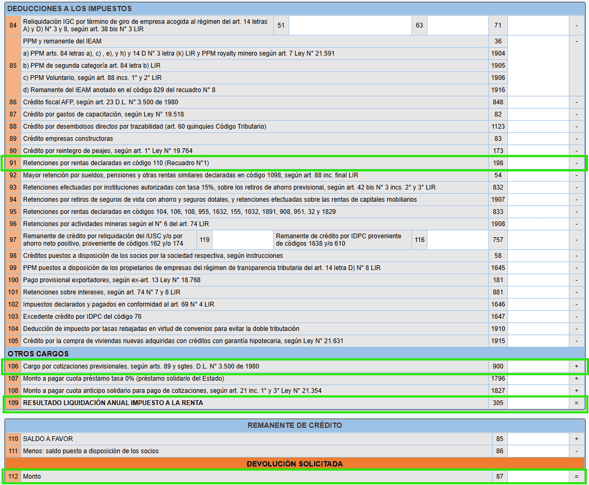This screenshot has width=589, height=485.
Task: Click the code 848 crédito fiscal AFP field
Action: pyautogui.click(x=538, y=102)
